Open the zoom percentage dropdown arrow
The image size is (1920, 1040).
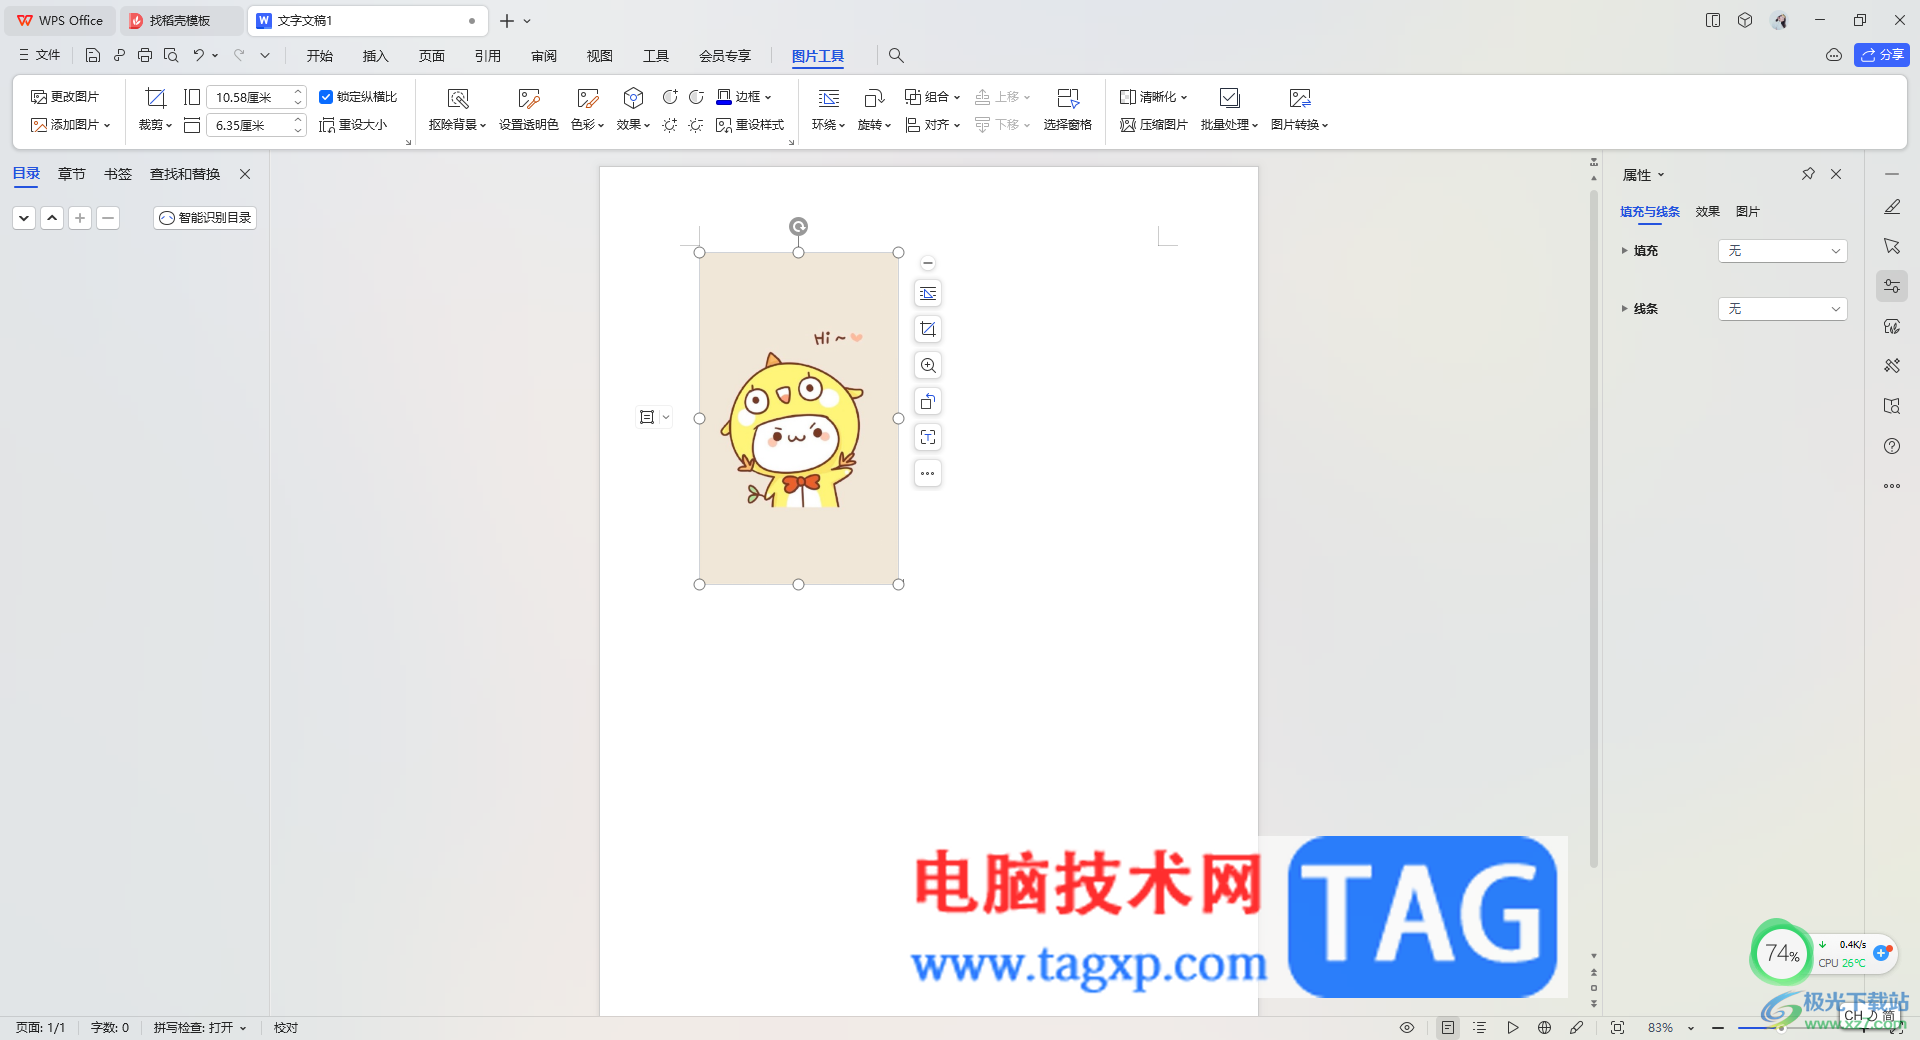tap(1691, 1028)
